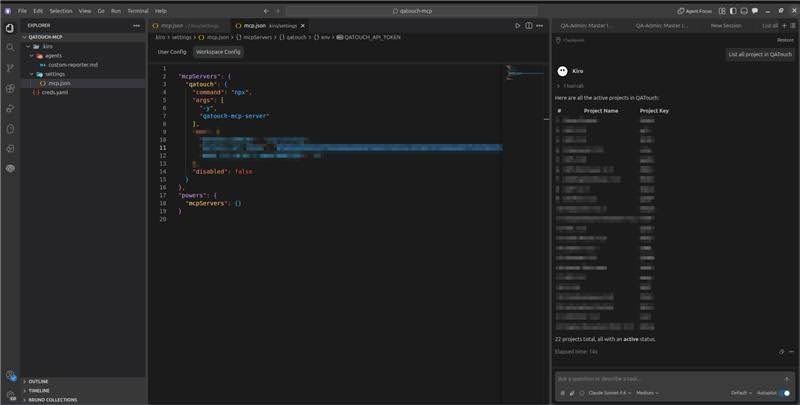Click the chat input field
The height and width of the screenshot is (405, 800).
click(x=667, y=379)
